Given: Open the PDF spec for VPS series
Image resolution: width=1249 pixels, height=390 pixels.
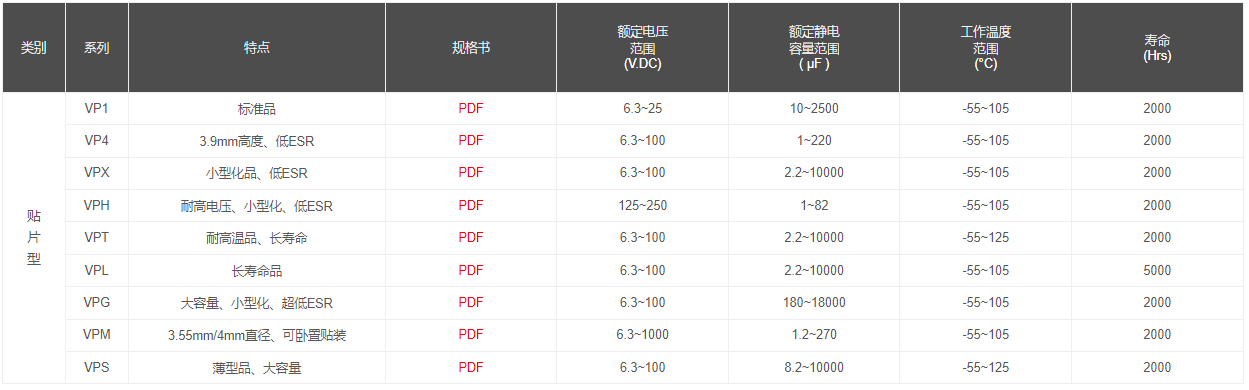Looking at the screenshot, I should 470,367.
